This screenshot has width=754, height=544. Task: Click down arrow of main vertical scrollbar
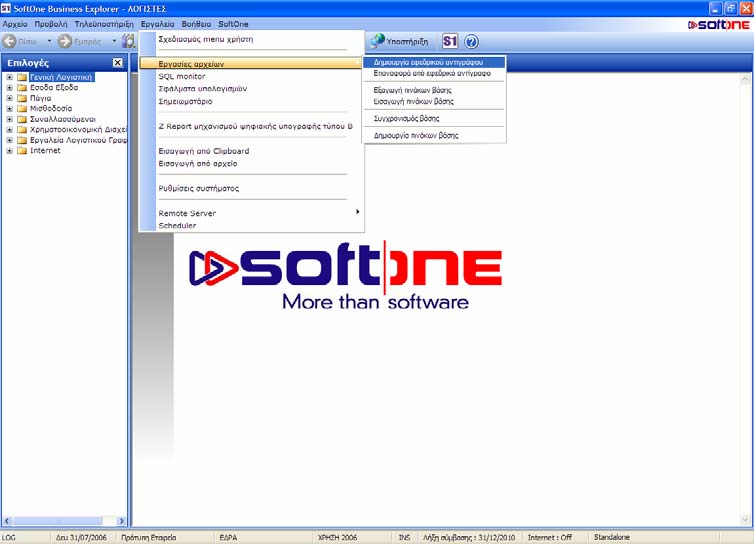(745, 520)
